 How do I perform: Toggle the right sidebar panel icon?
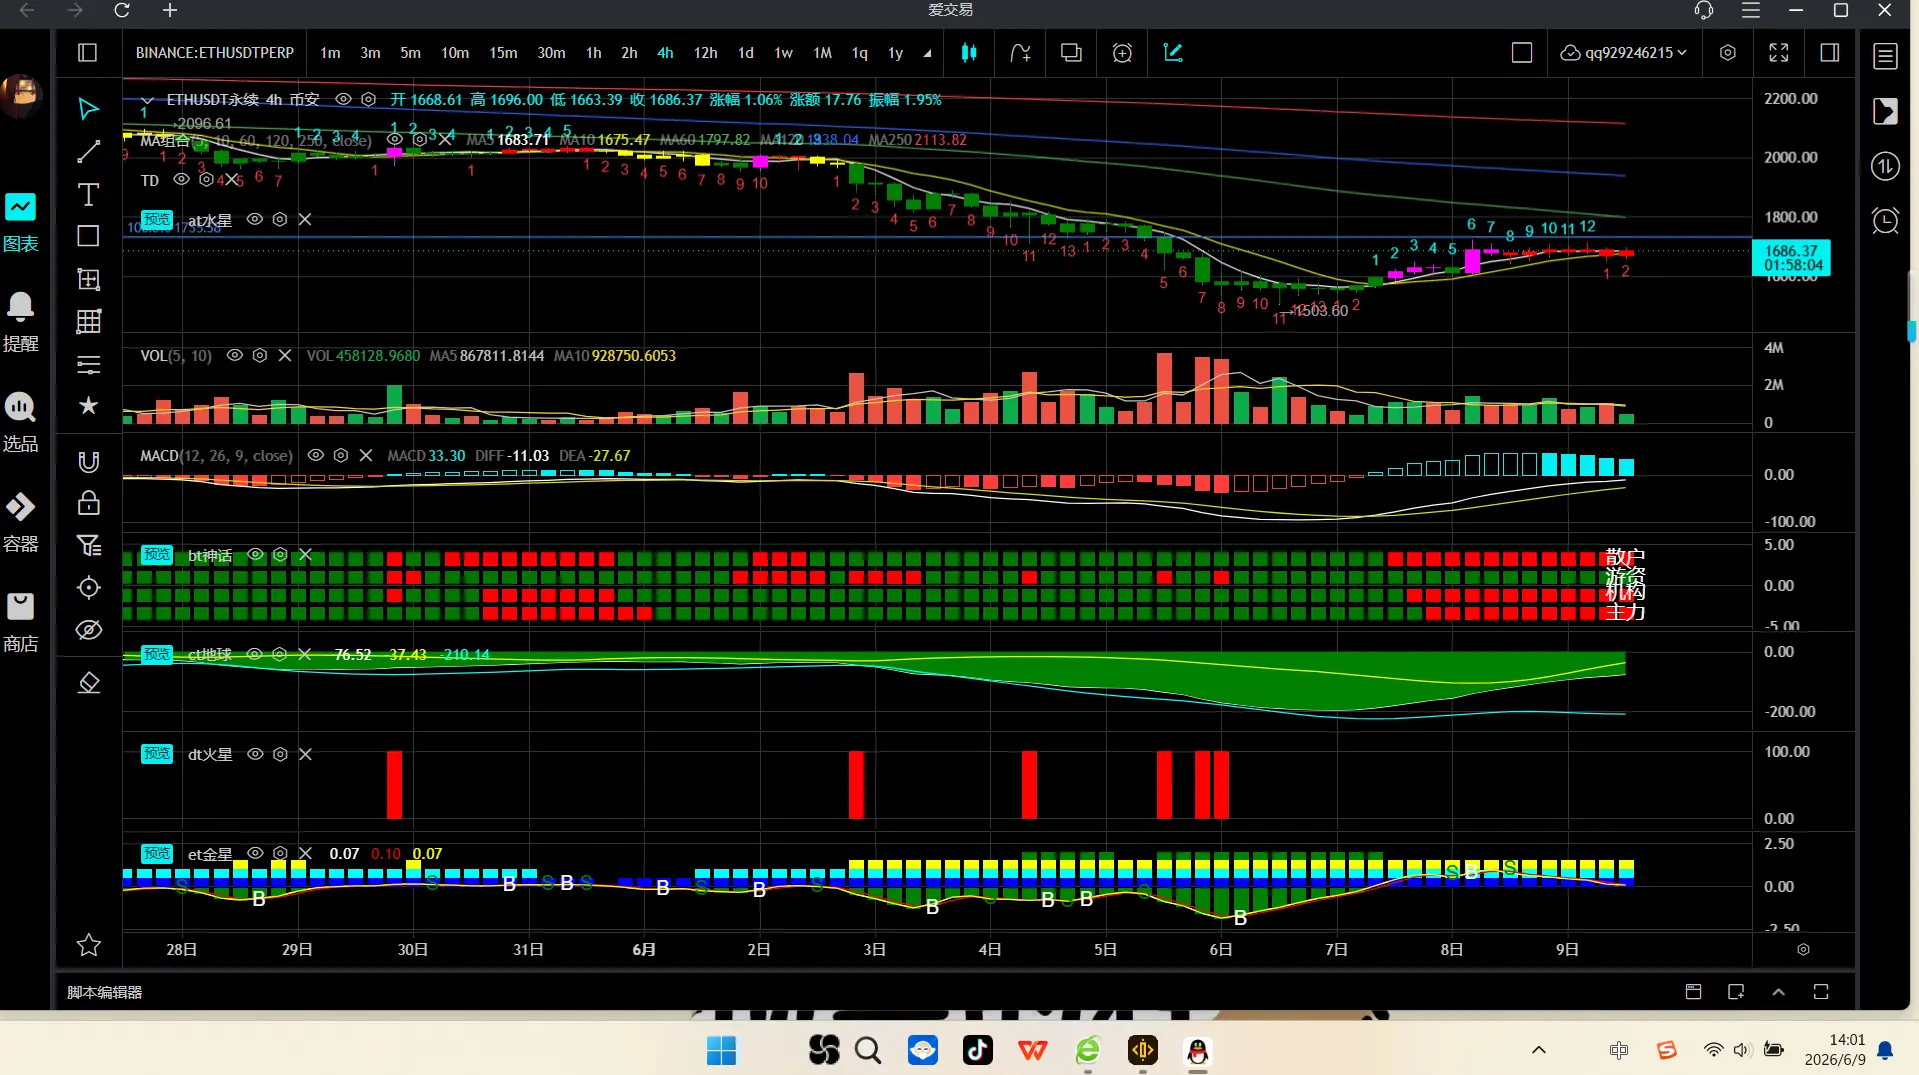click(x=1829, y=53)
